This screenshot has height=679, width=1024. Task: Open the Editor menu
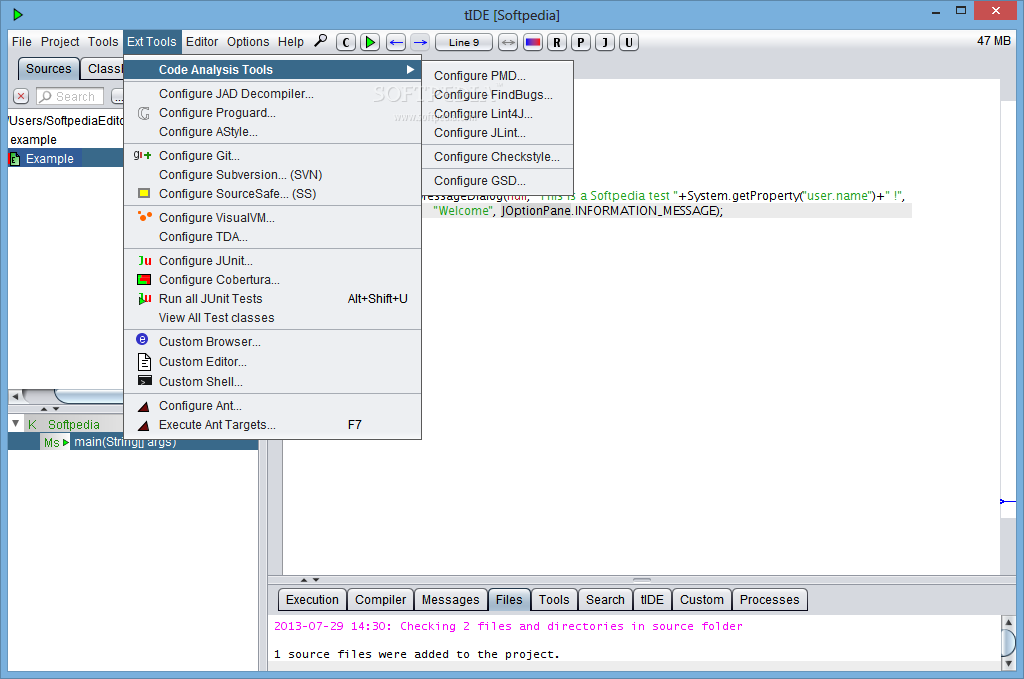click(x=202, y=42)
